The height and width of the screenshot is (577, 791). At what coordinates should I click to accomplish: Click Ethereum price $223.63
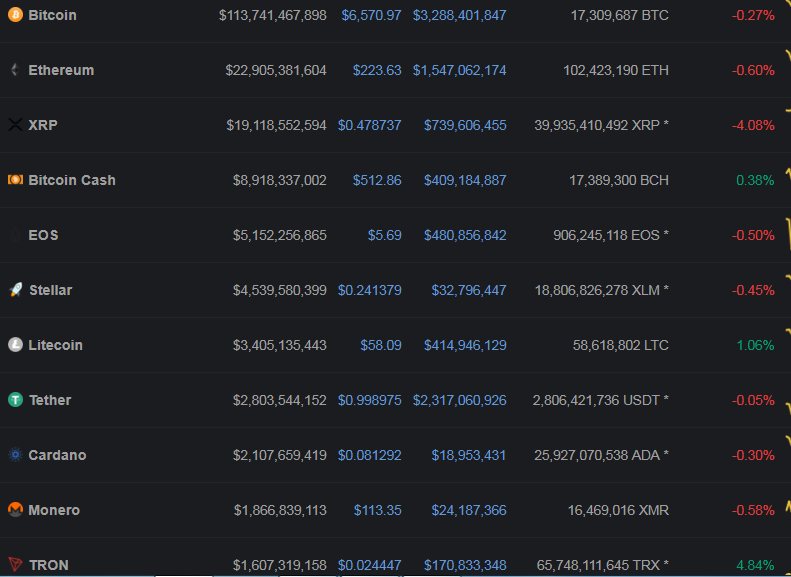(377, 70)
